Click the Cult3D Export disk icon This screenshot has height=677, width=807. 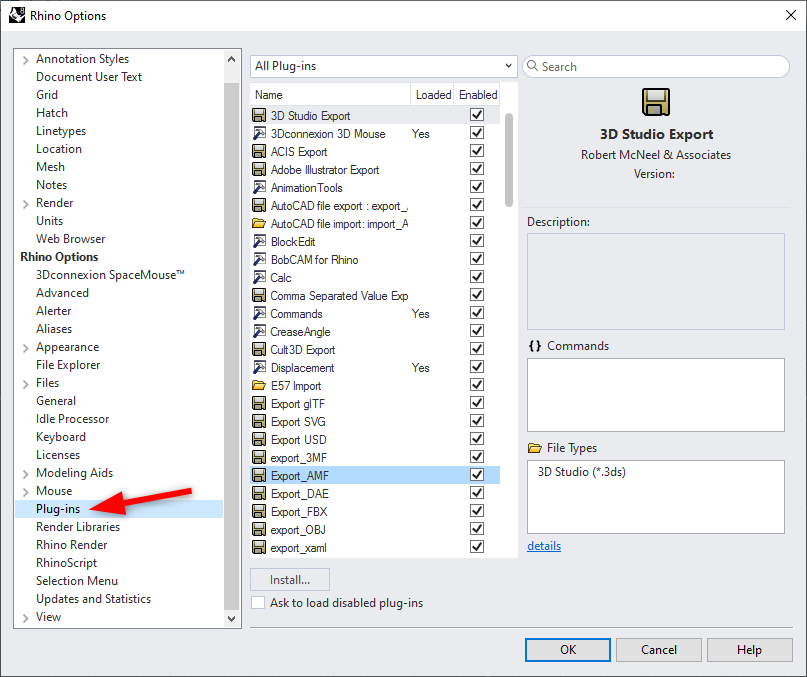point(259,350)
